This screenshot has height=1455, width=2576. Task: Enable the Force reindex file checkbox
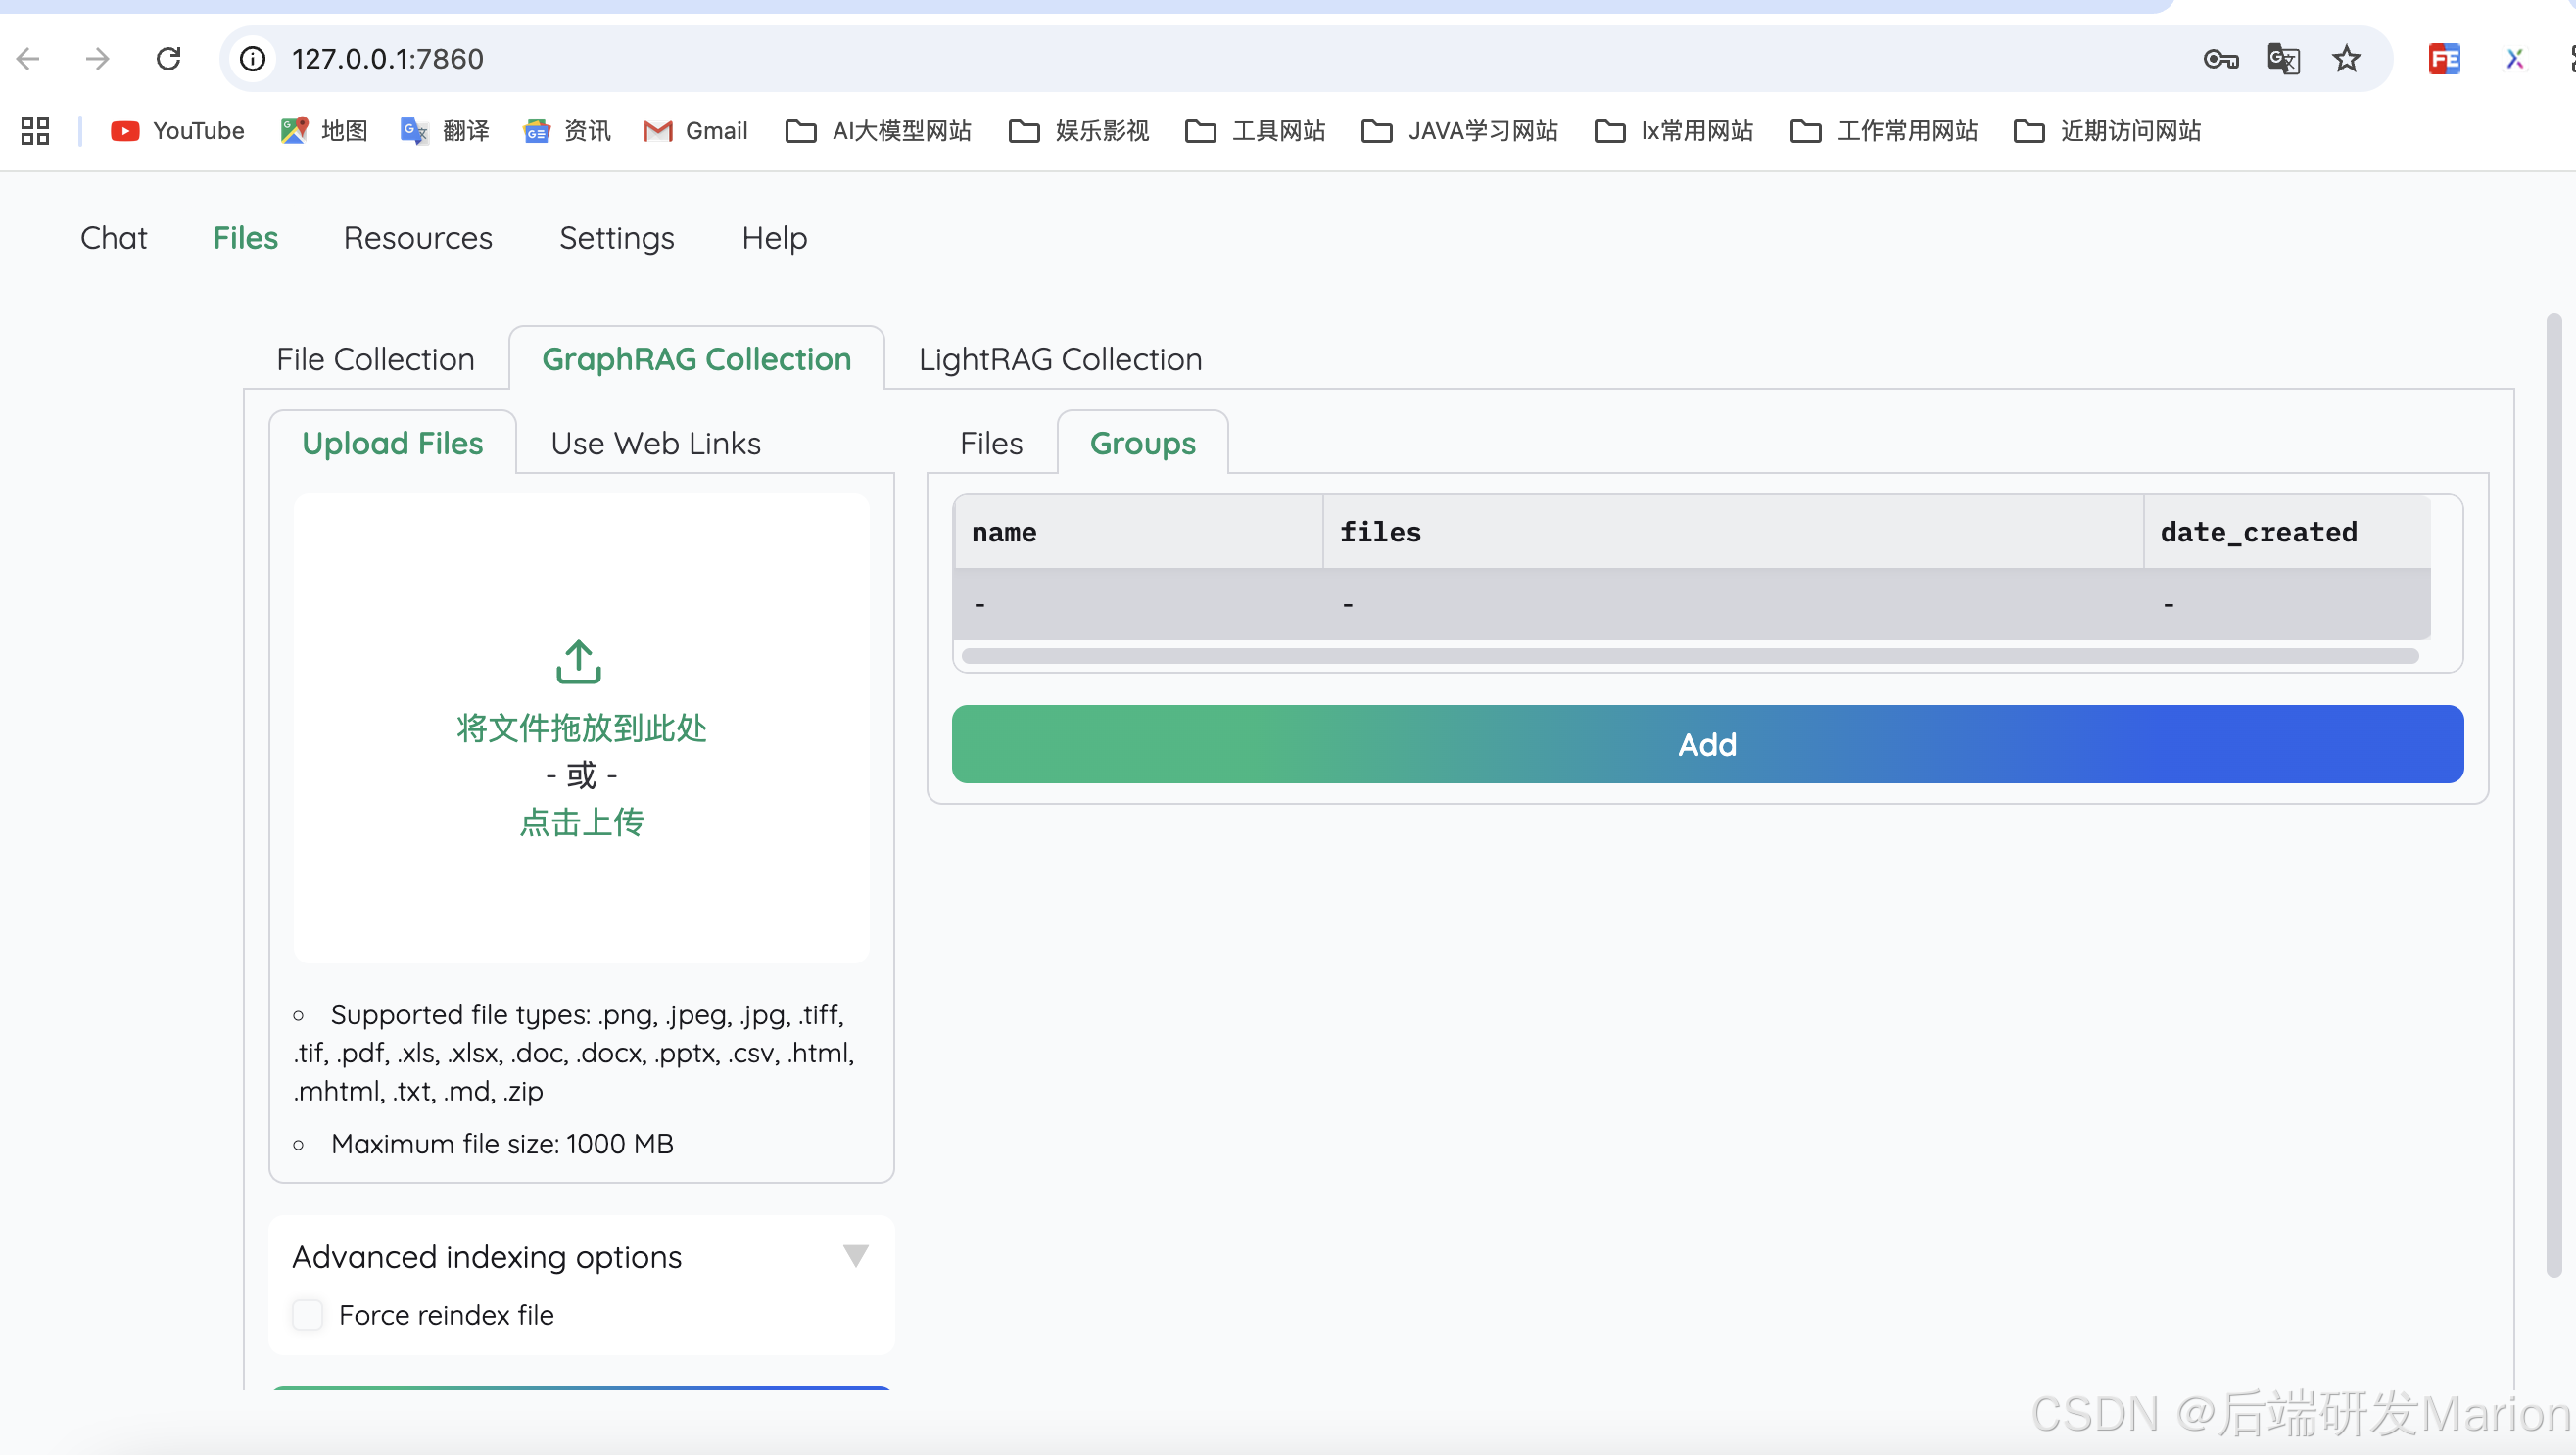tap(307, 1315)
